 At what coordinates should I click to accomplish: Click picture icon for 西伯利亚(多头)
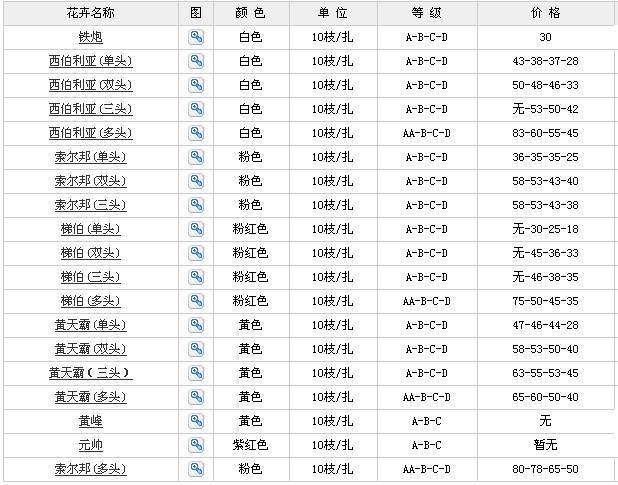pos(196,133)
